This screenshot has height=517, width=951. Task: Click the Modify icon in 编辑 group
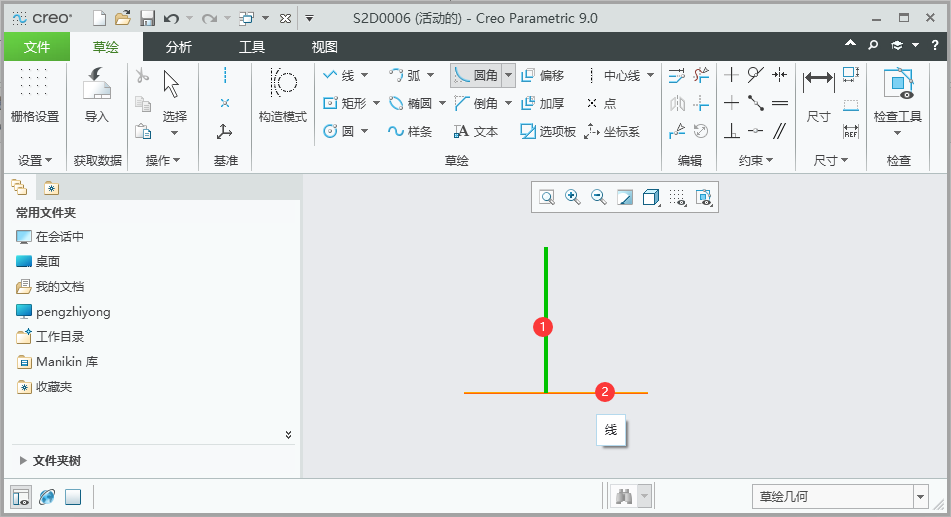click(677, 75)
